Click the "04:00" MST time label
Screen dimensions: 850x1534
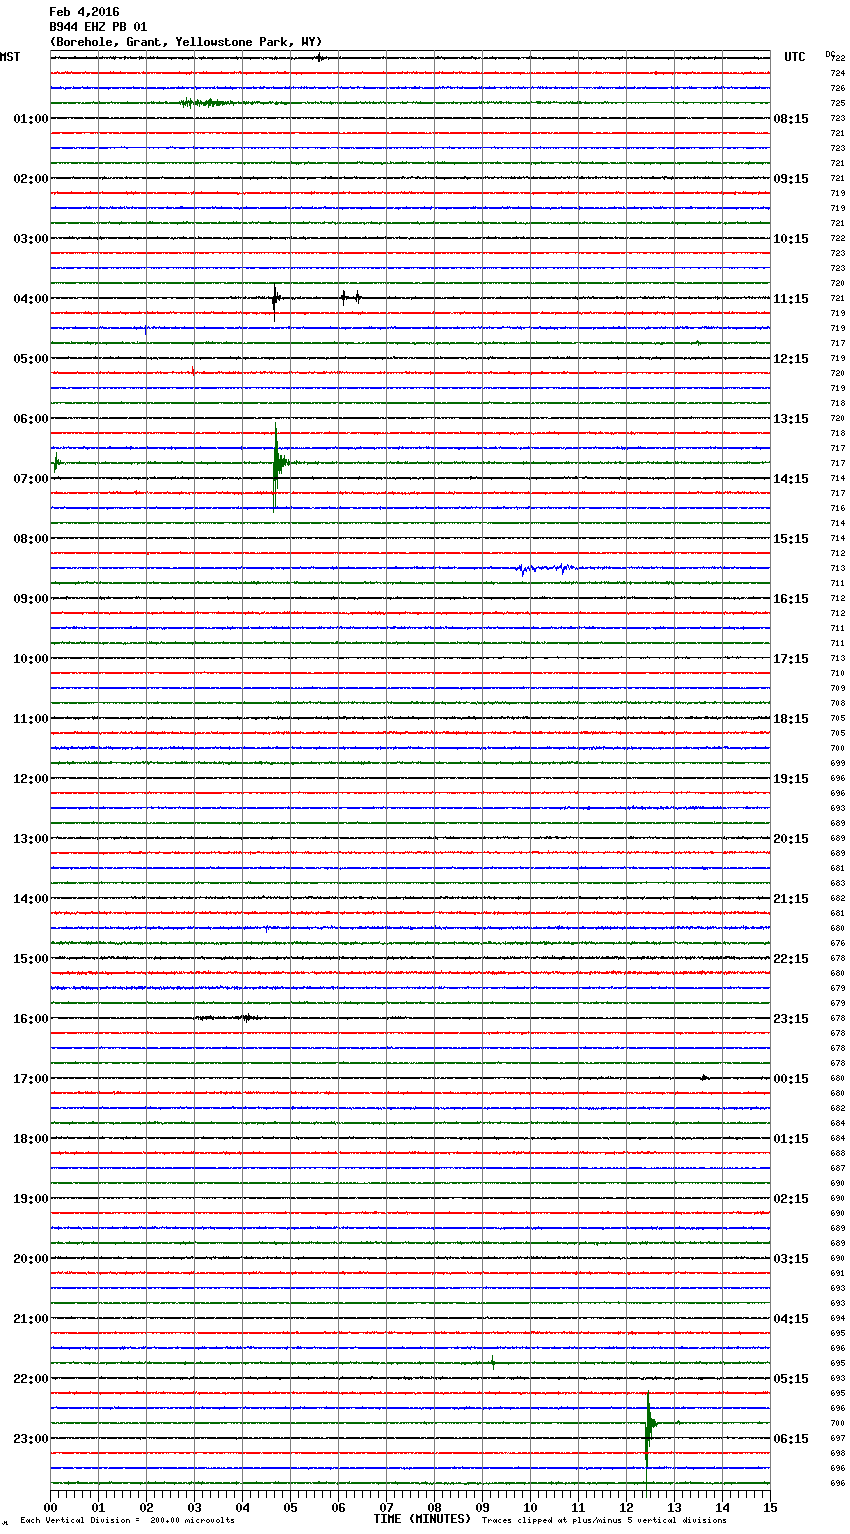tap(31, 299)
